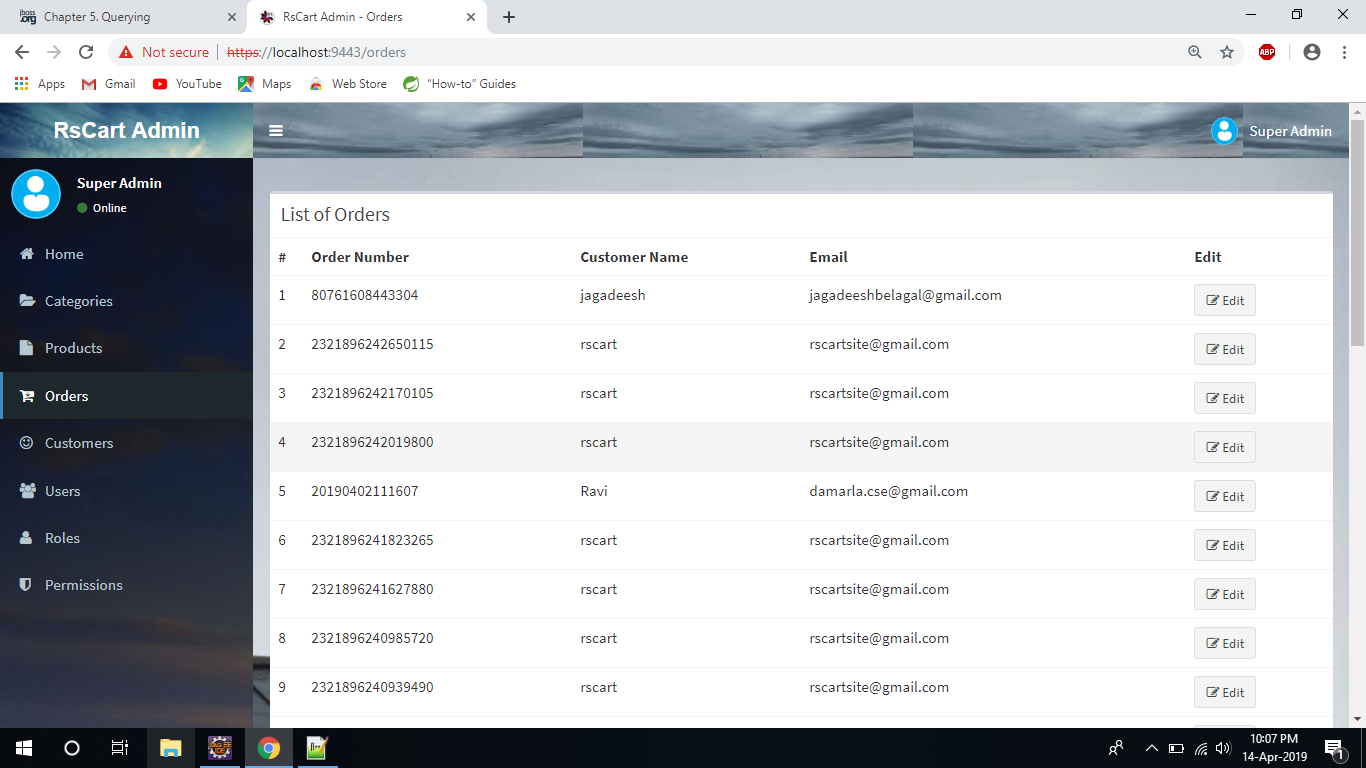The image size is (1366, 768).
Task: Toggle sidebar with the hamburger menu icon
Action: pyautogui.click(x=276, y=131)
